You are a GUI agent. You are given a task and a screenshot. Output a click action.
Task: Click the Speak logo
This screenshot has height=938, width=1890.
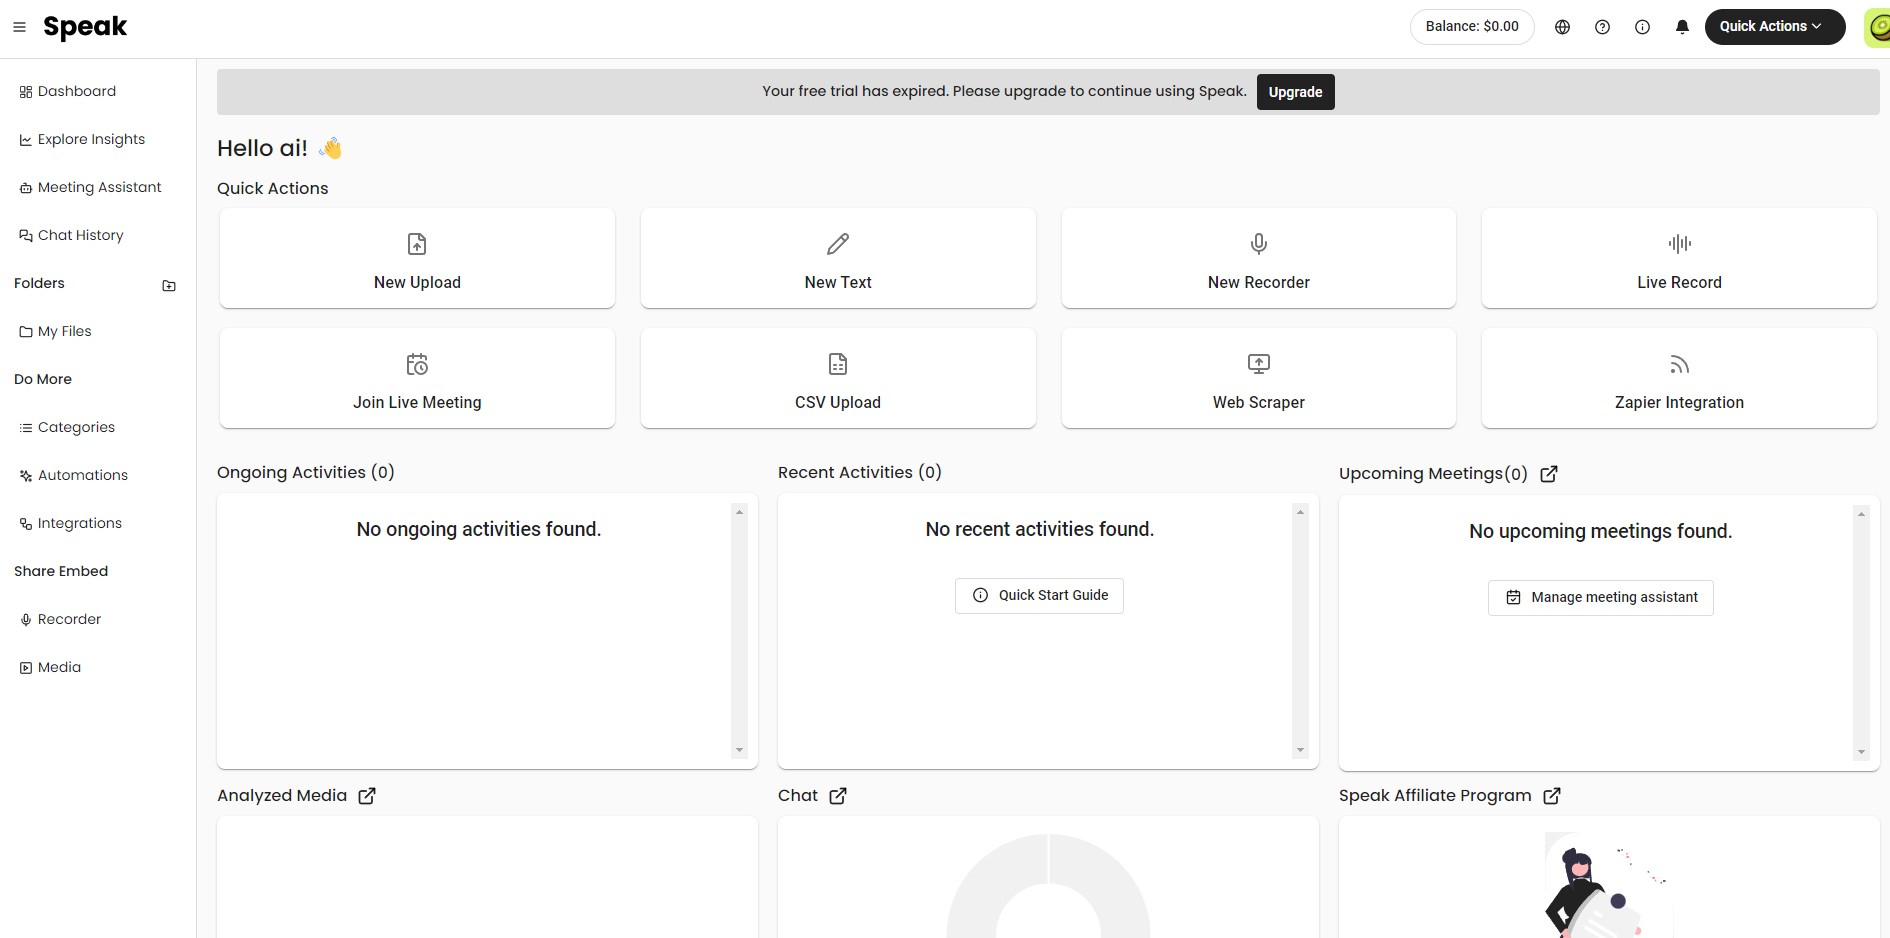[x=85, y=27]
